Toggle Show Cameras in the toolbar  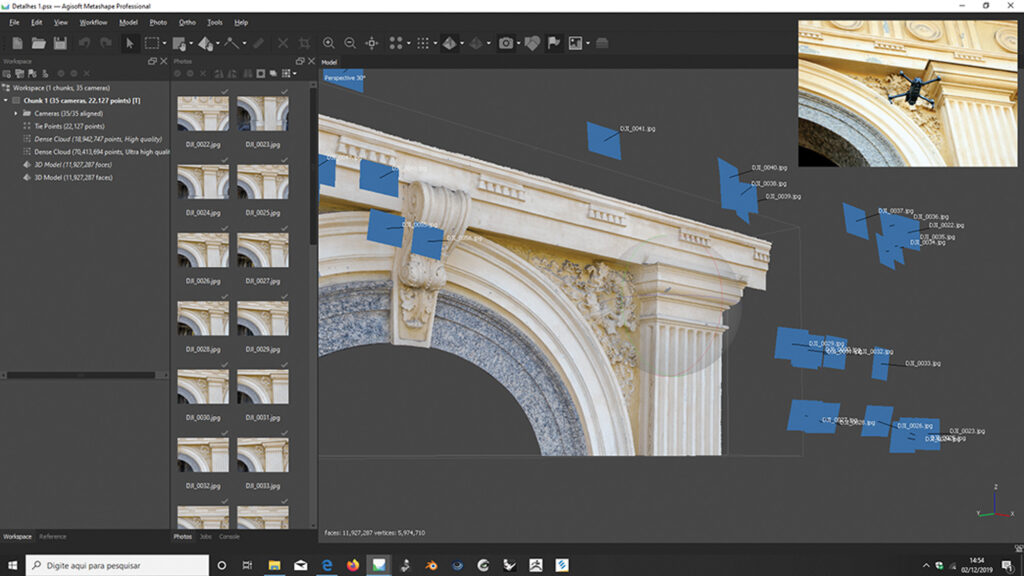[x=505, y=43]
